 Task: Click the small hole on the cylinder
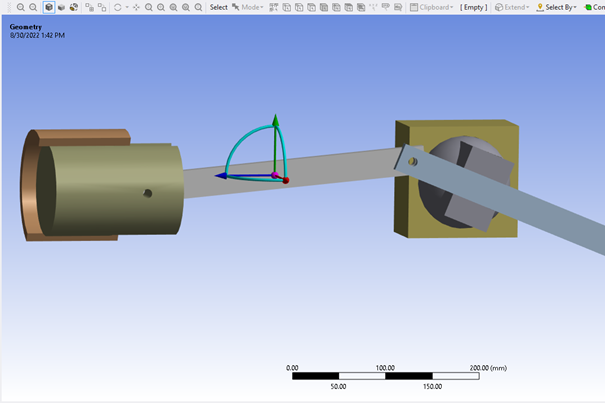tap(147, 193)
